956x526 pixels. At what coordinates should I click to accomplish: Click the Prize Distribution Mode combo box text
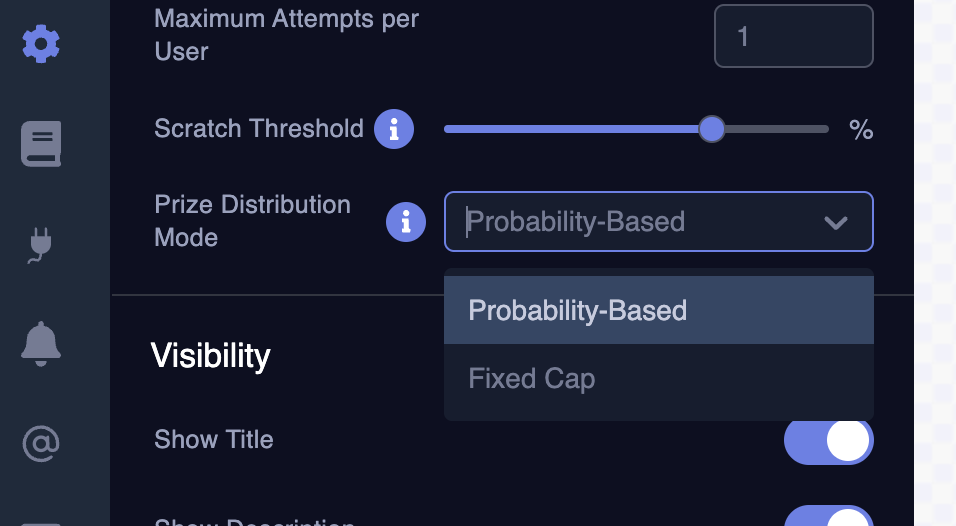pyautogui.click(x=576, y=222)
